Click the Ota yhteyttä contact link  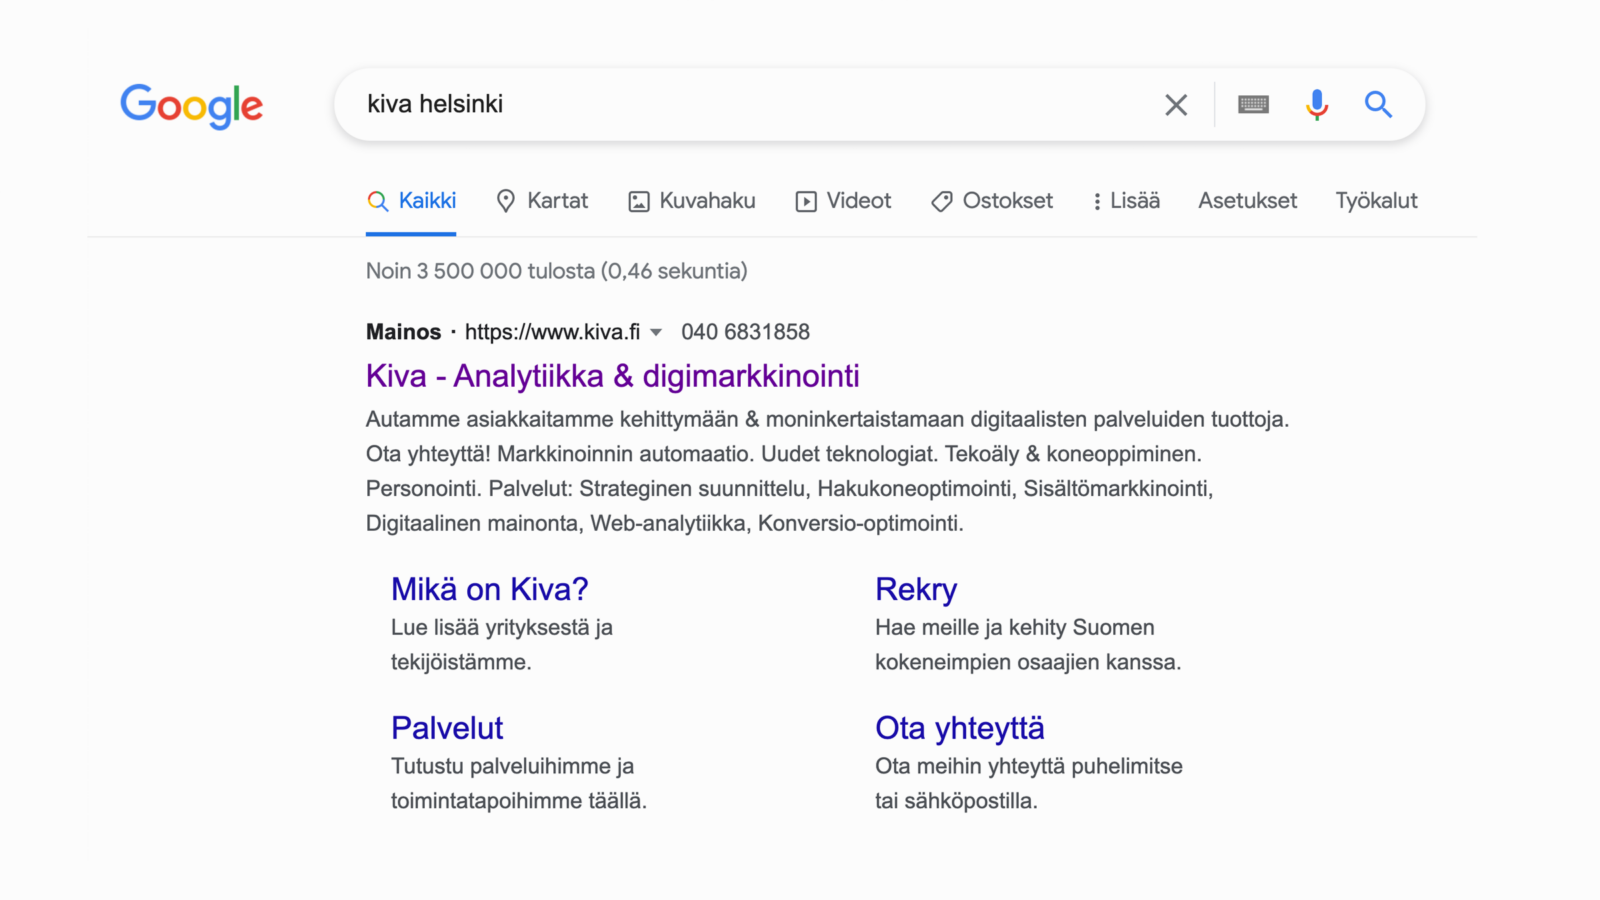pos(959,728)
